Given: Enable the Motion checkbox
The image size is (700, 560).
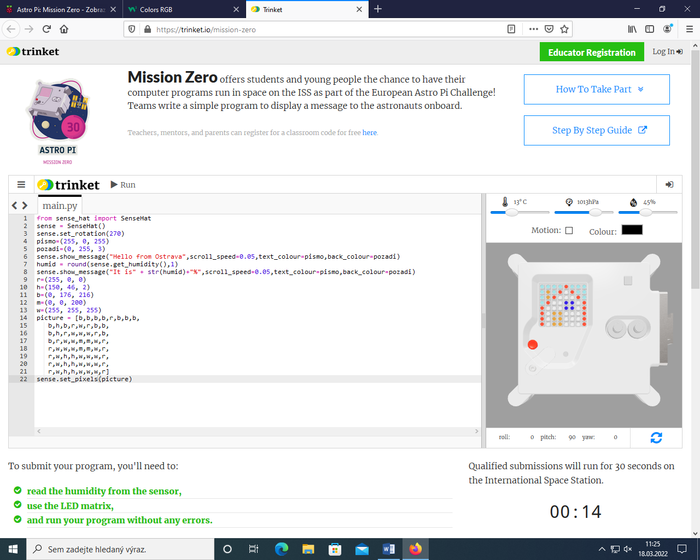Looking at the screenshot, I should tap(569, 230).
